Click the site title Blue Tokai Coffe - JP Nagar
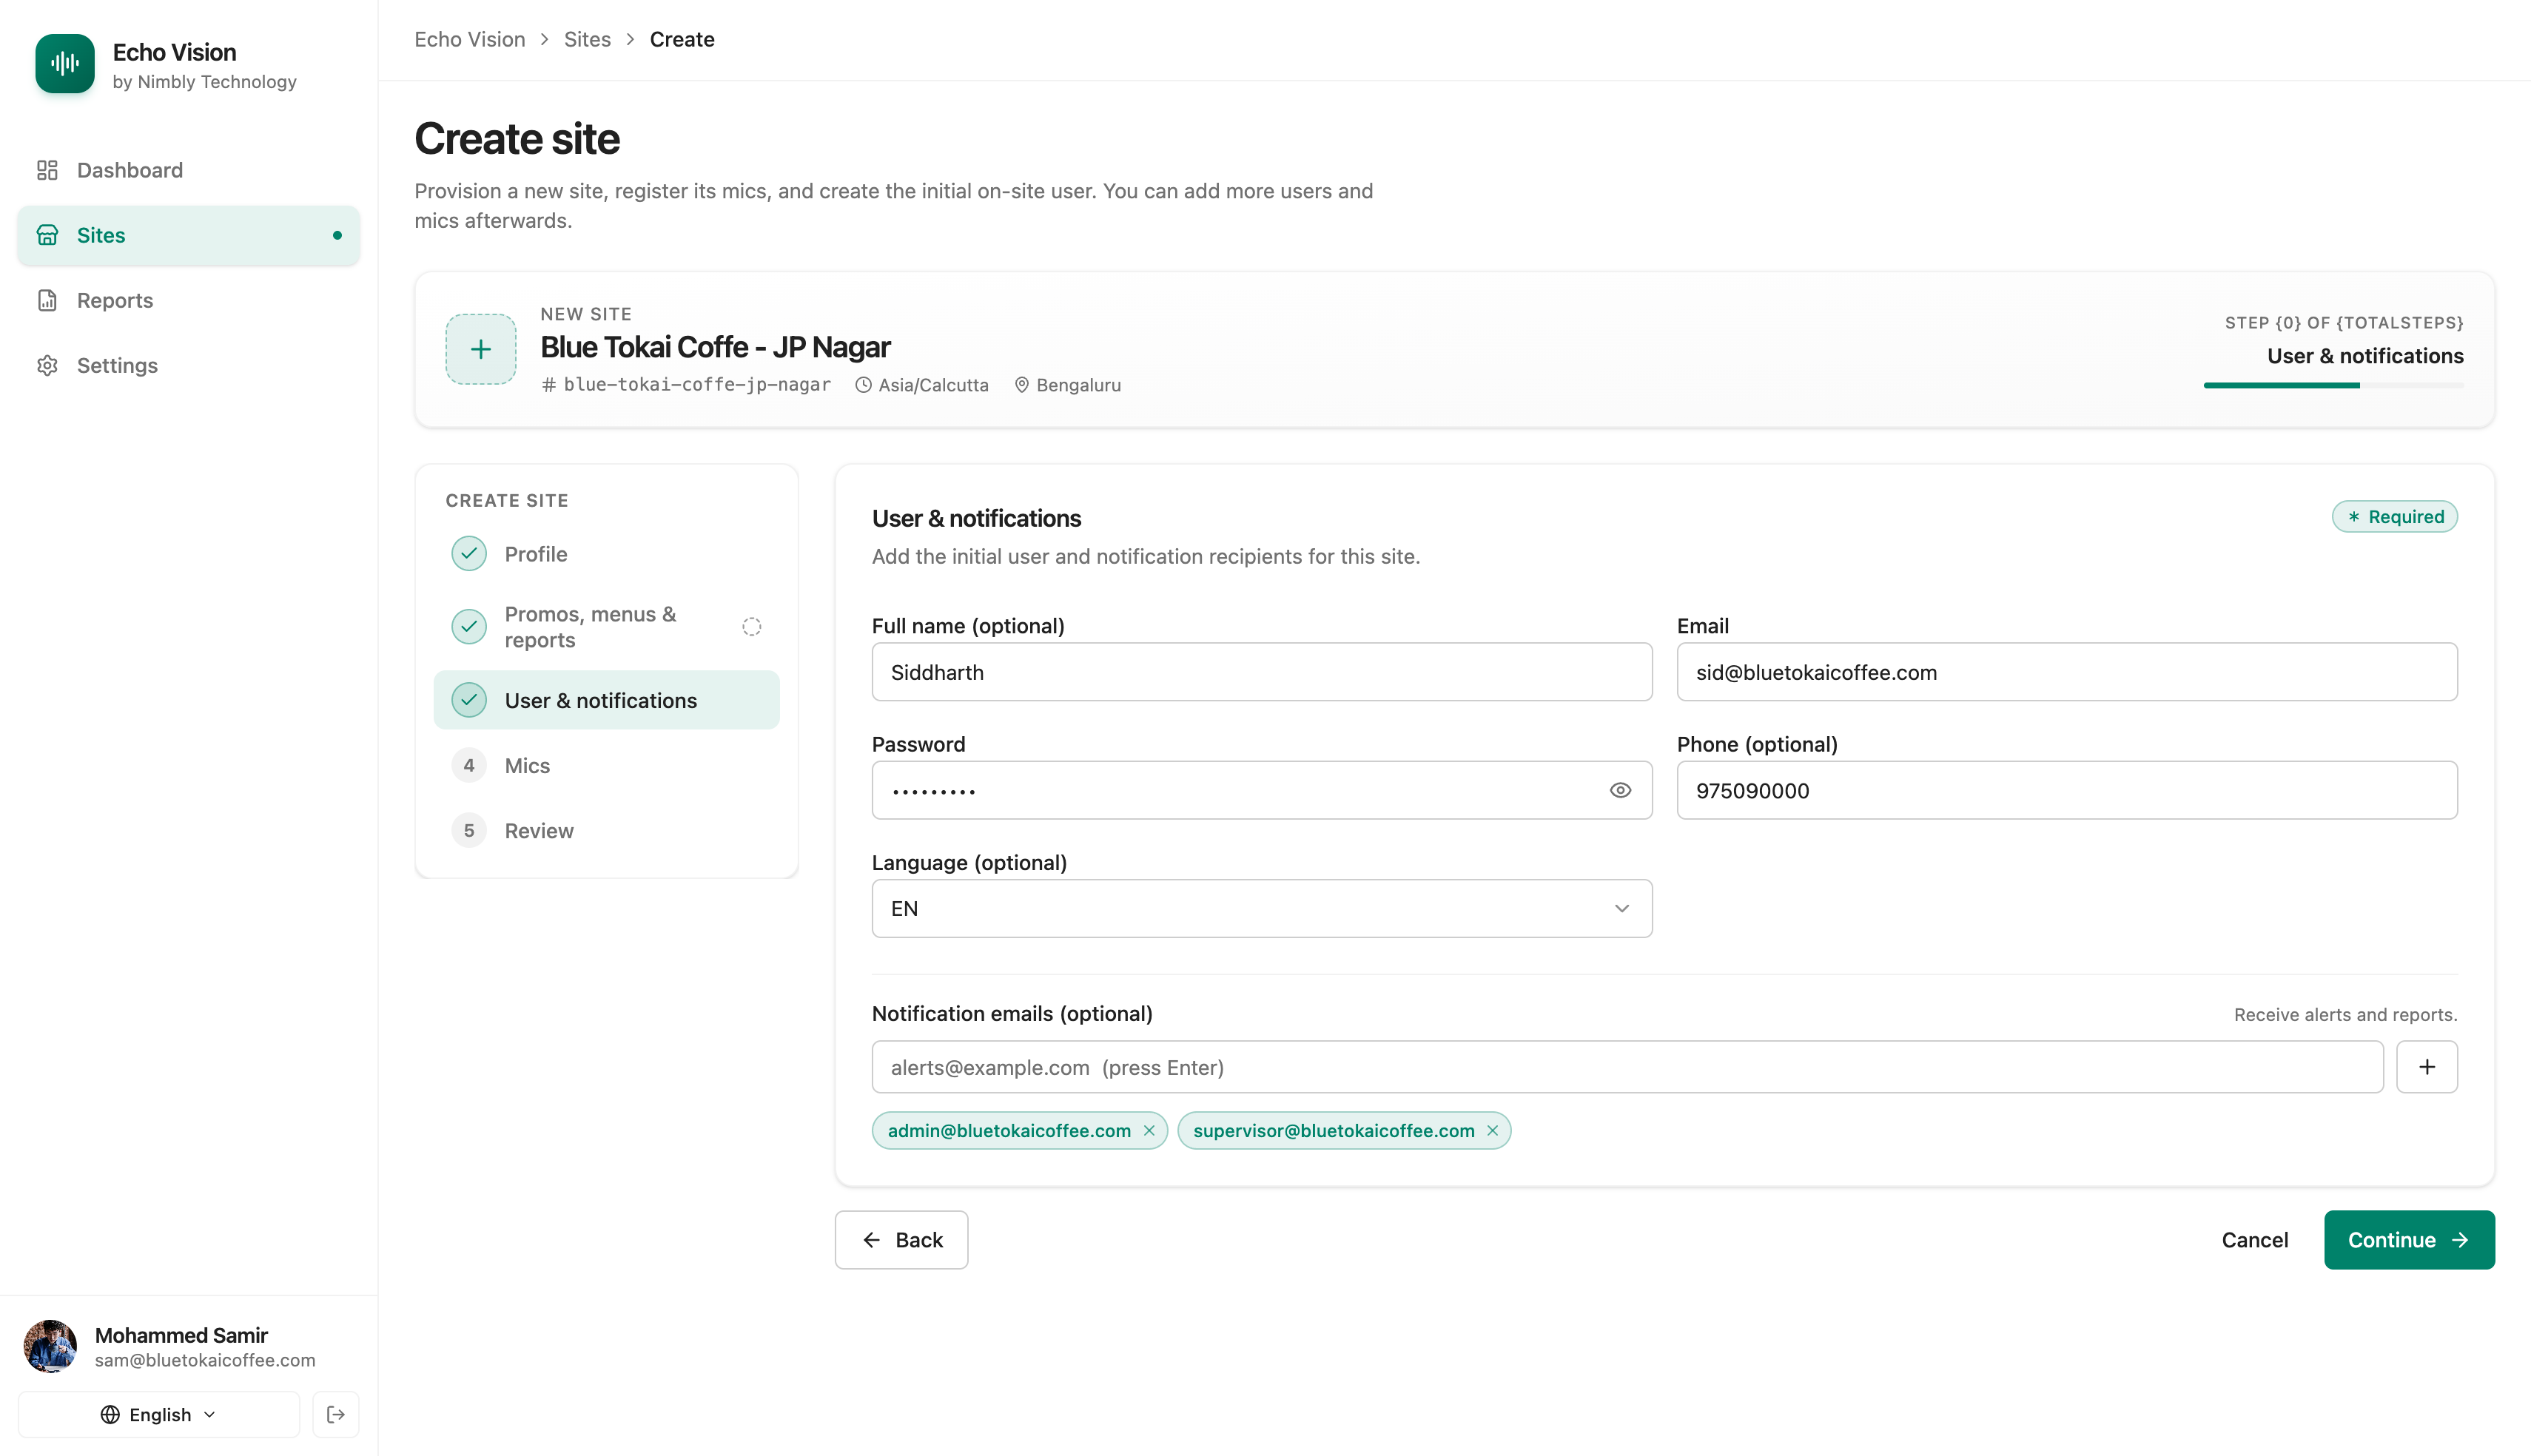Image resolution: width=2531 pixels, height=1456 pixels. [x=715, y=347]
